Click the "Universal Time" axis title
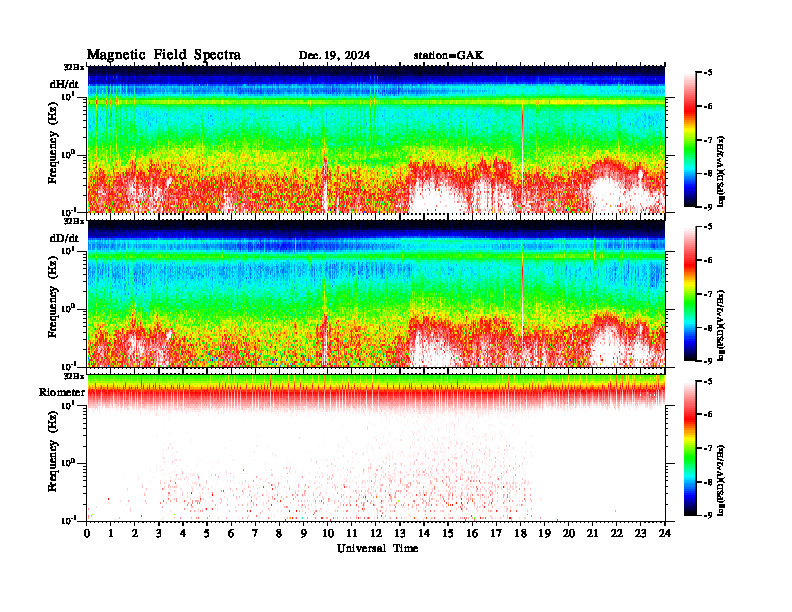This screenshot has height=612, width=792. (377, 548)
